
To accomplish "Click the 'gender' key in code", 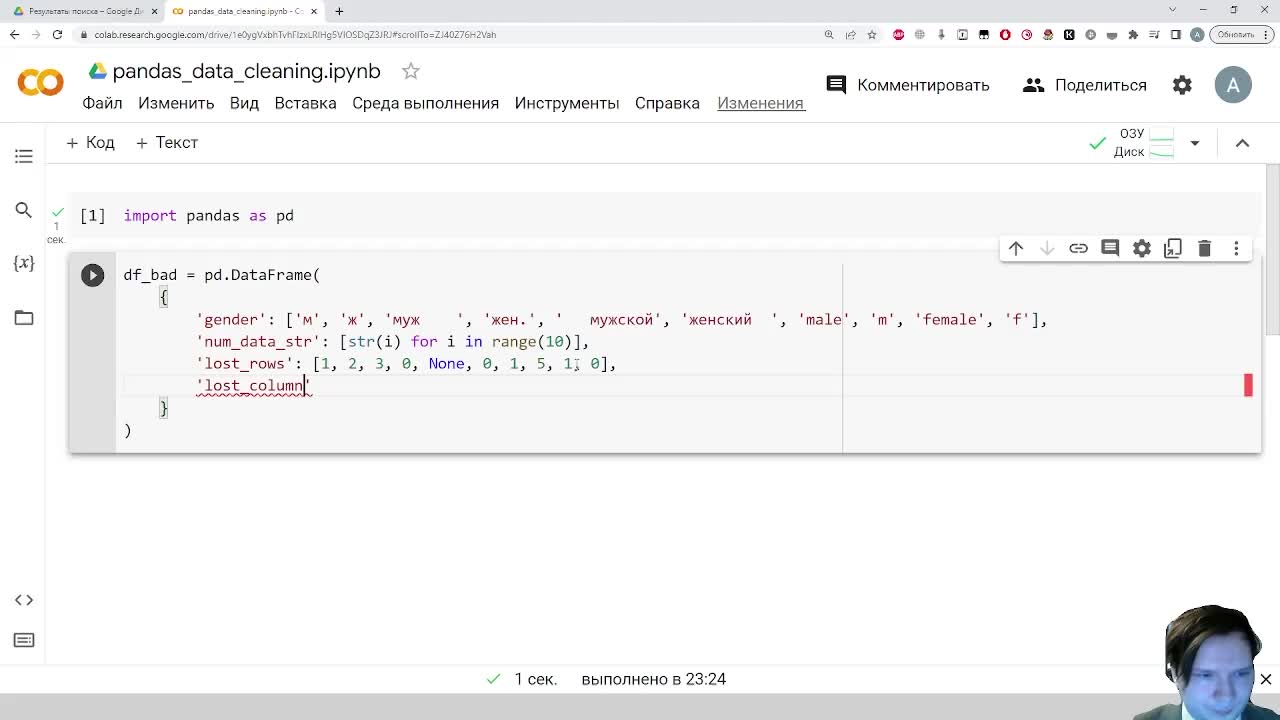I will point(231,320).
